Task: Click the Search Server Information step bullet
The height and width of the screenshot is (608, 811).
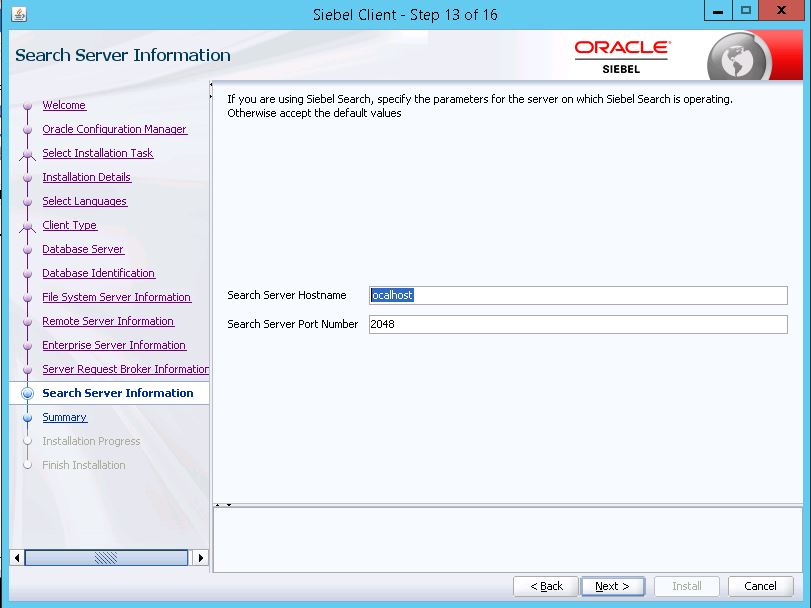Action: (27, 394)
